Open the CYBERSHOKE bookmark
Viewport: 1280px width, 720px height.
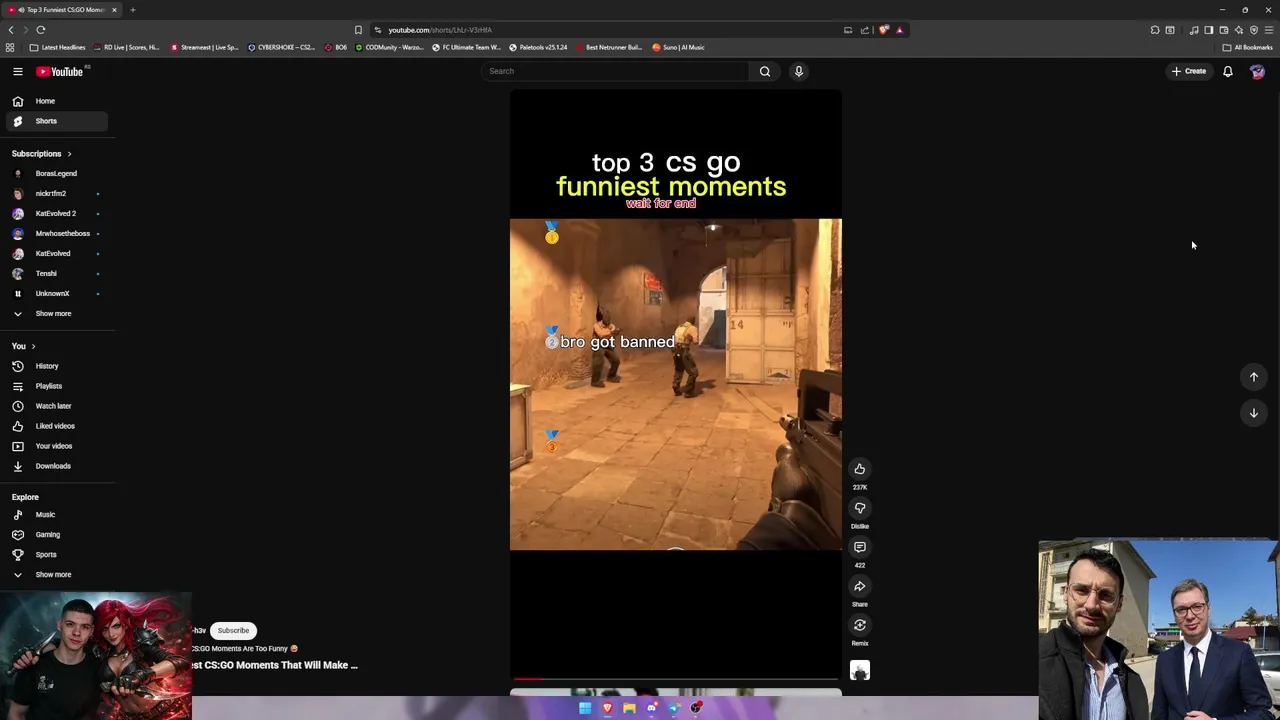pos(280,47)
